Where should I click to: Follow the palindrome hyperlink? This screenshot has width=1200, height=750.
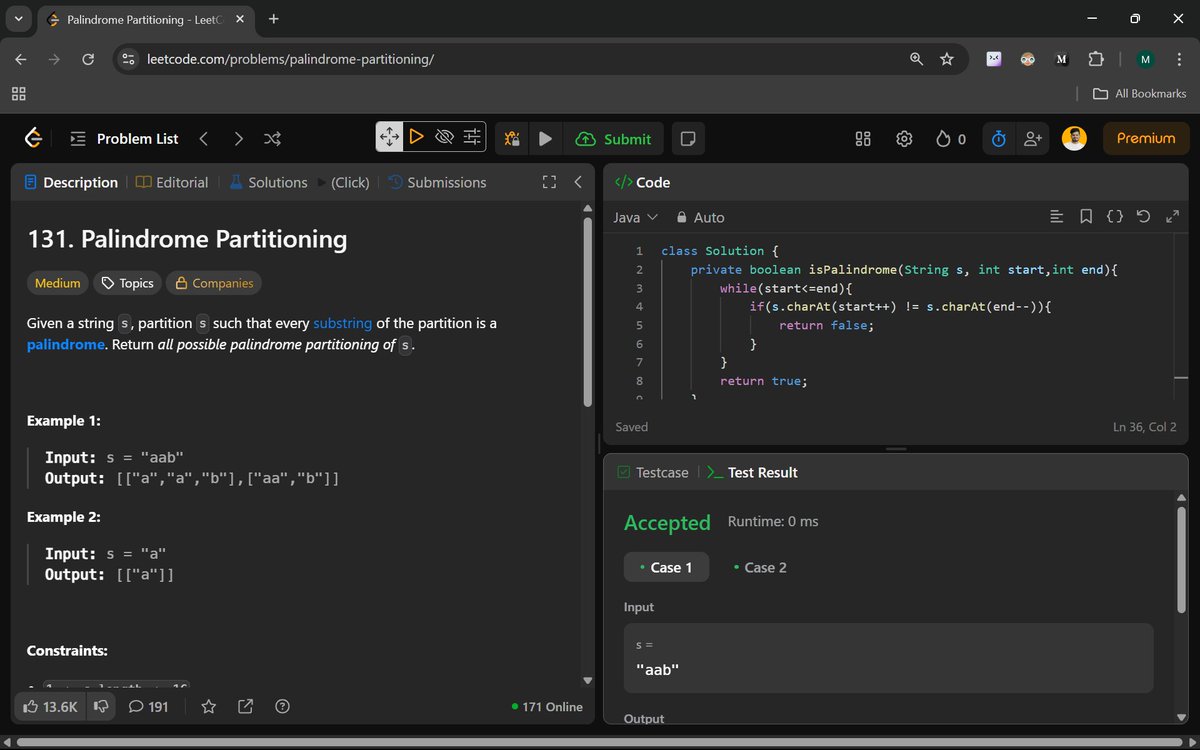tap(66, 344)
